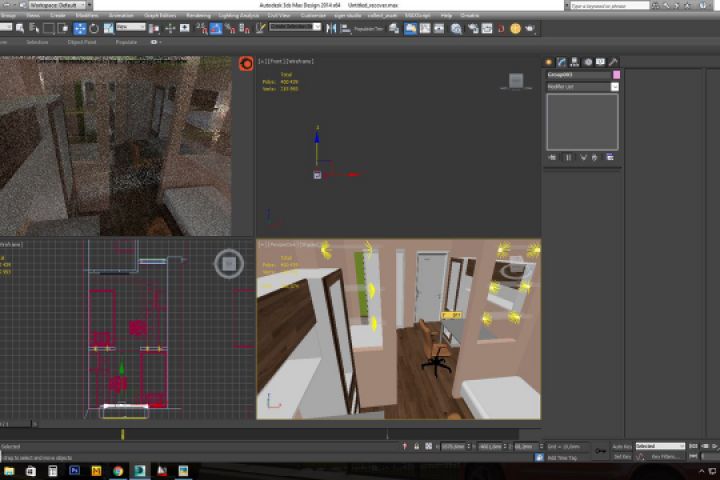Screen dimensions: 720x480
Task: Open the Curve Editor from main toolbar
Action: (425, 28)
